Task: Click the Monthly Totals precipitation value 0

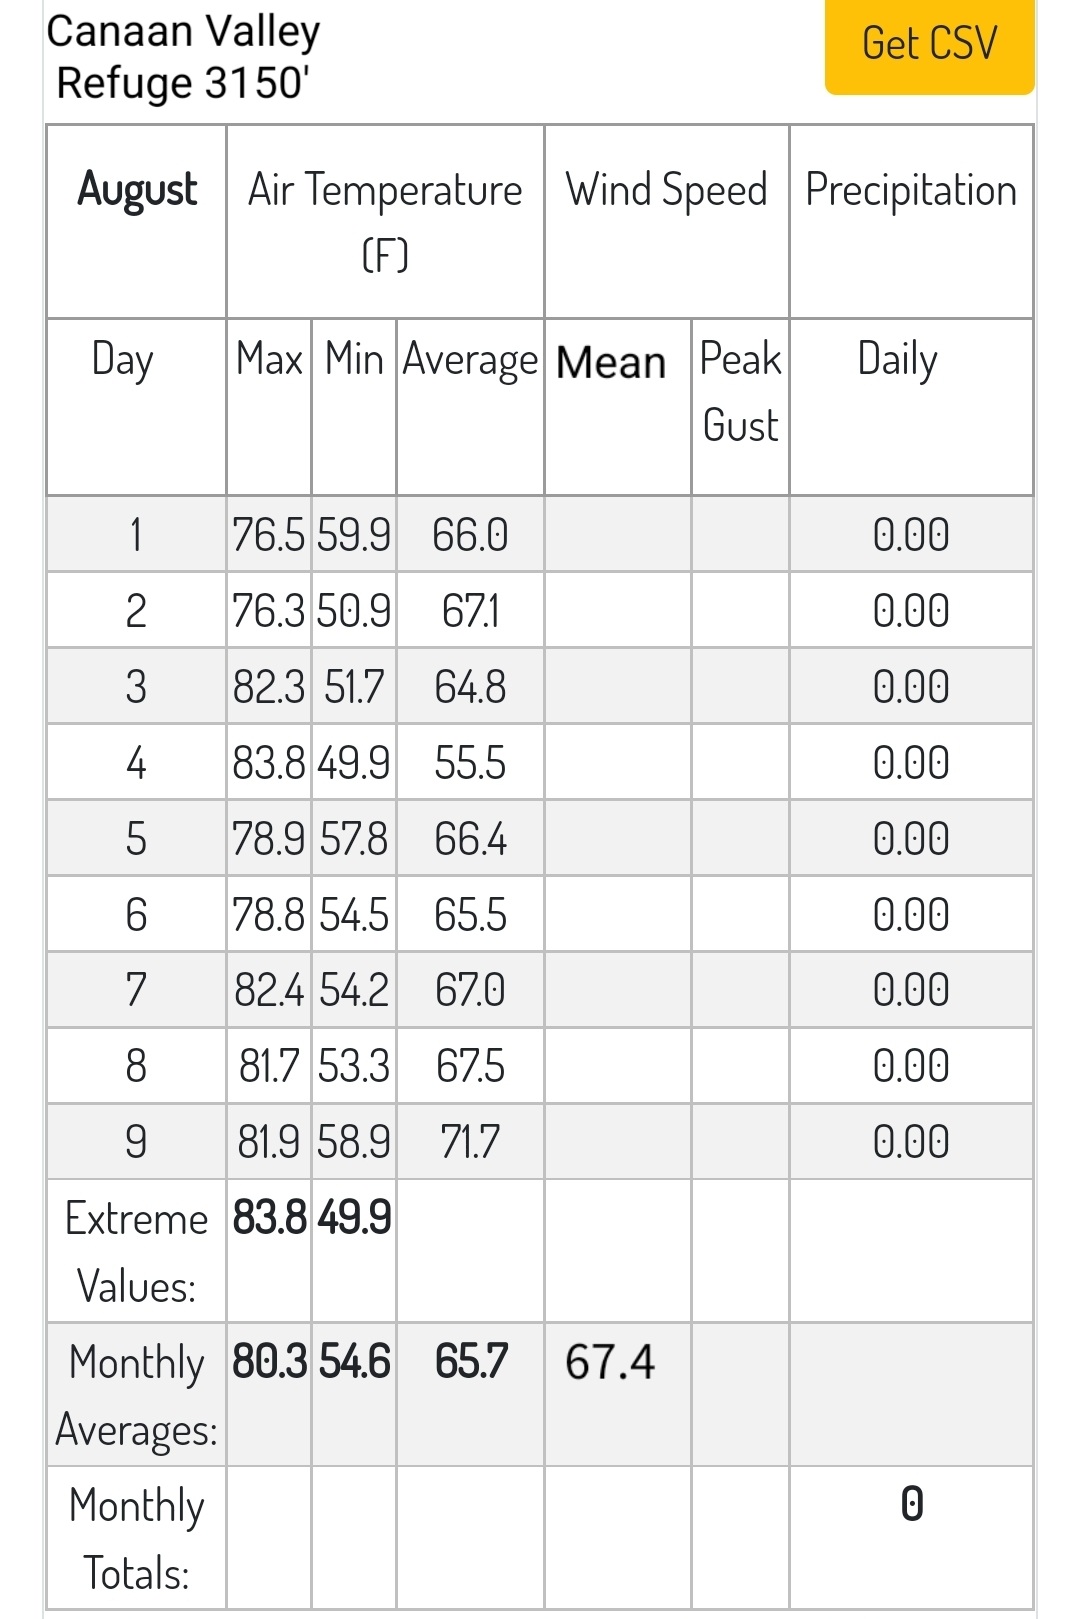Action: [911, 1504]
